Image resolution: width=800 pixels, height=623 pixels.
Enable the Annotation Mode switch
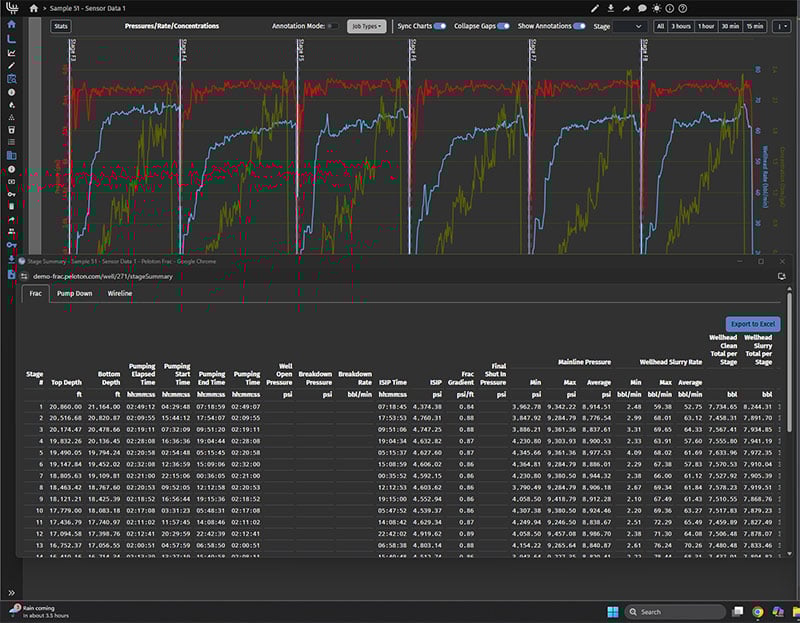click(x=332, y=26)
